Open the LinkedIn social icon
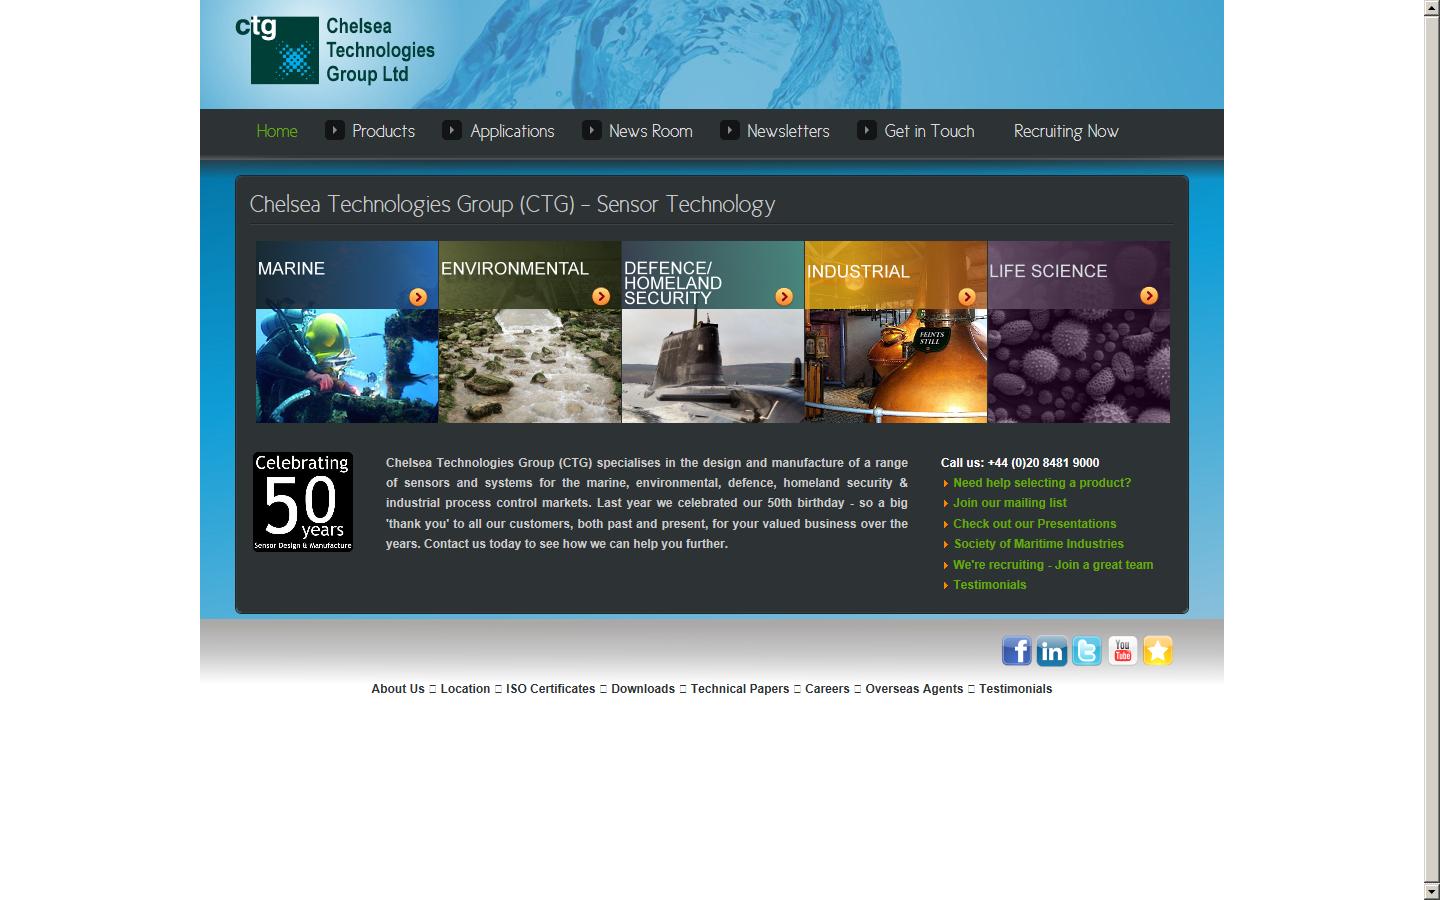 1052,651
